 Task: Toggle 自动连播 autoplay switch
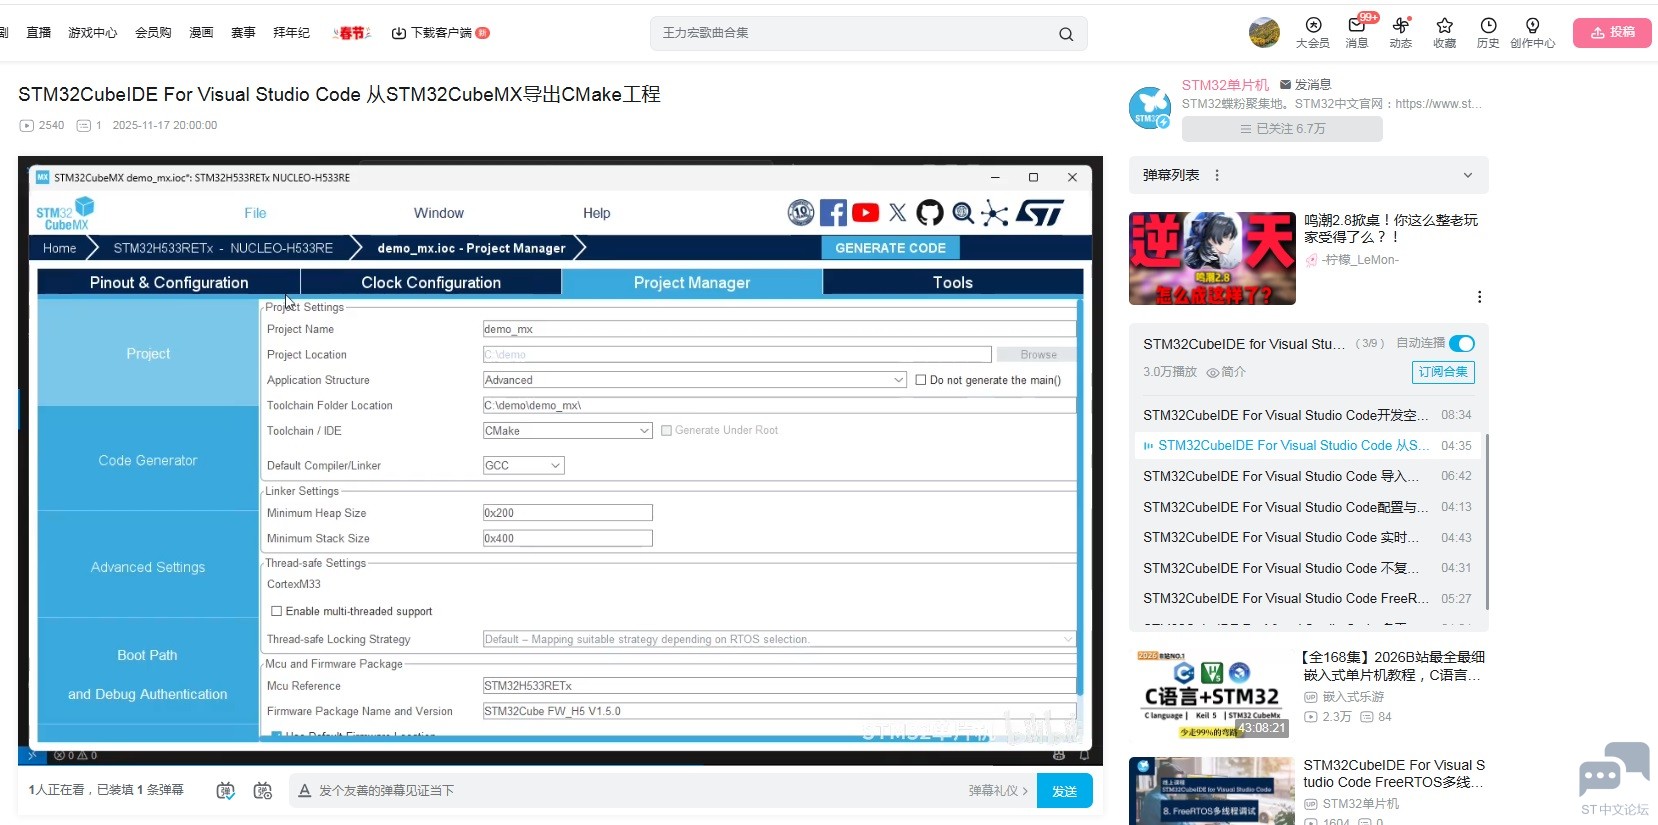1461,344
